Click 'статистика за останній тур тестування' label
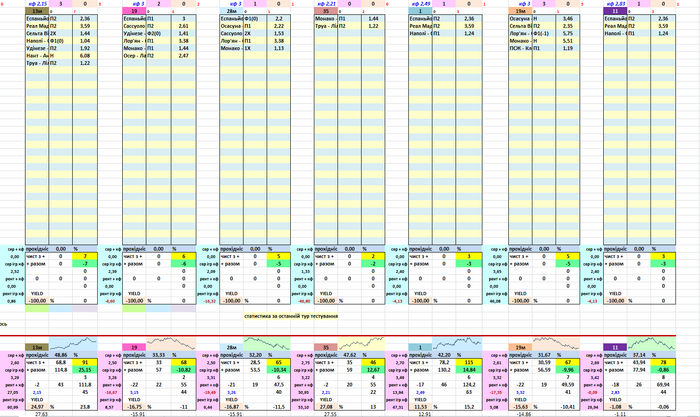 click(x=291, y=316)
